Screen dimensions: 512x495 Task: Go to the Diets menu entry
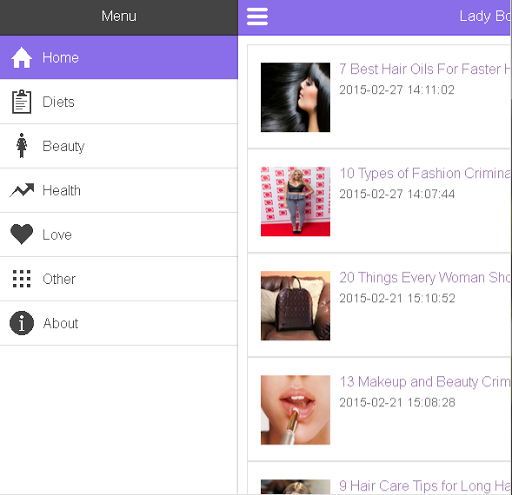119,102
